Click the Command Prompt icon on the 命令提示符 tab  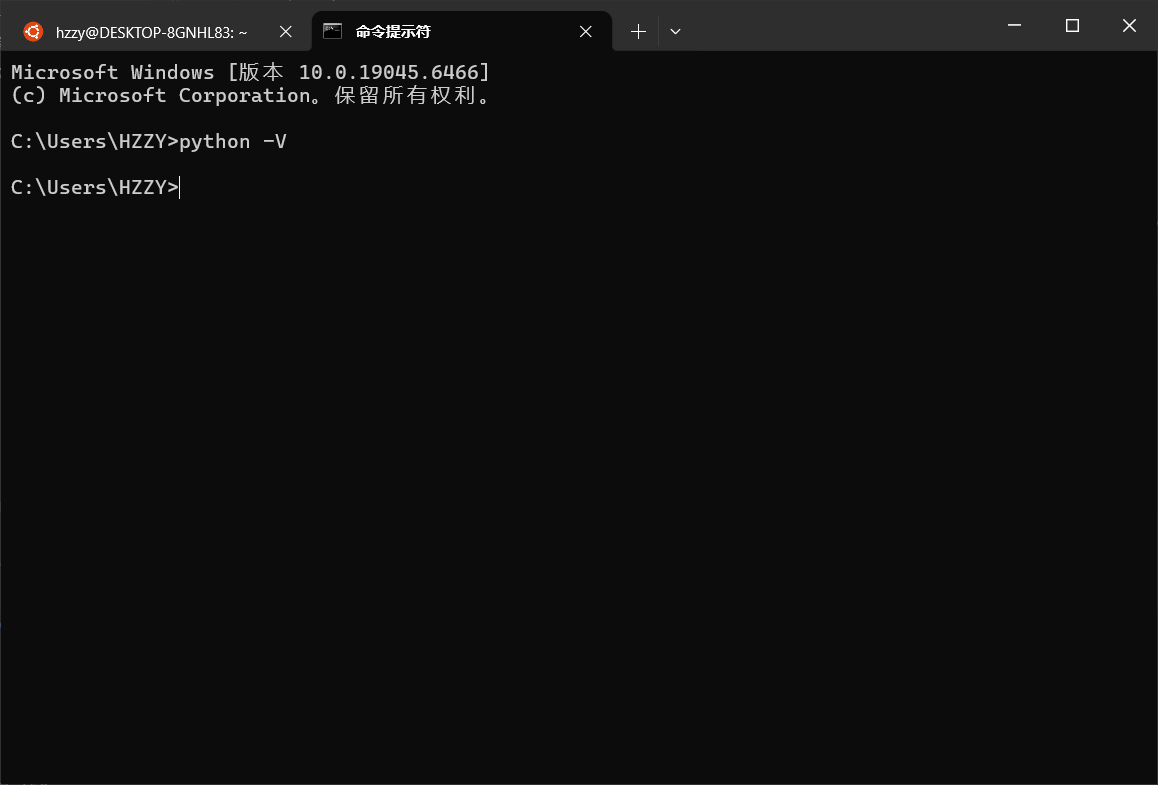tap(333, 31)
